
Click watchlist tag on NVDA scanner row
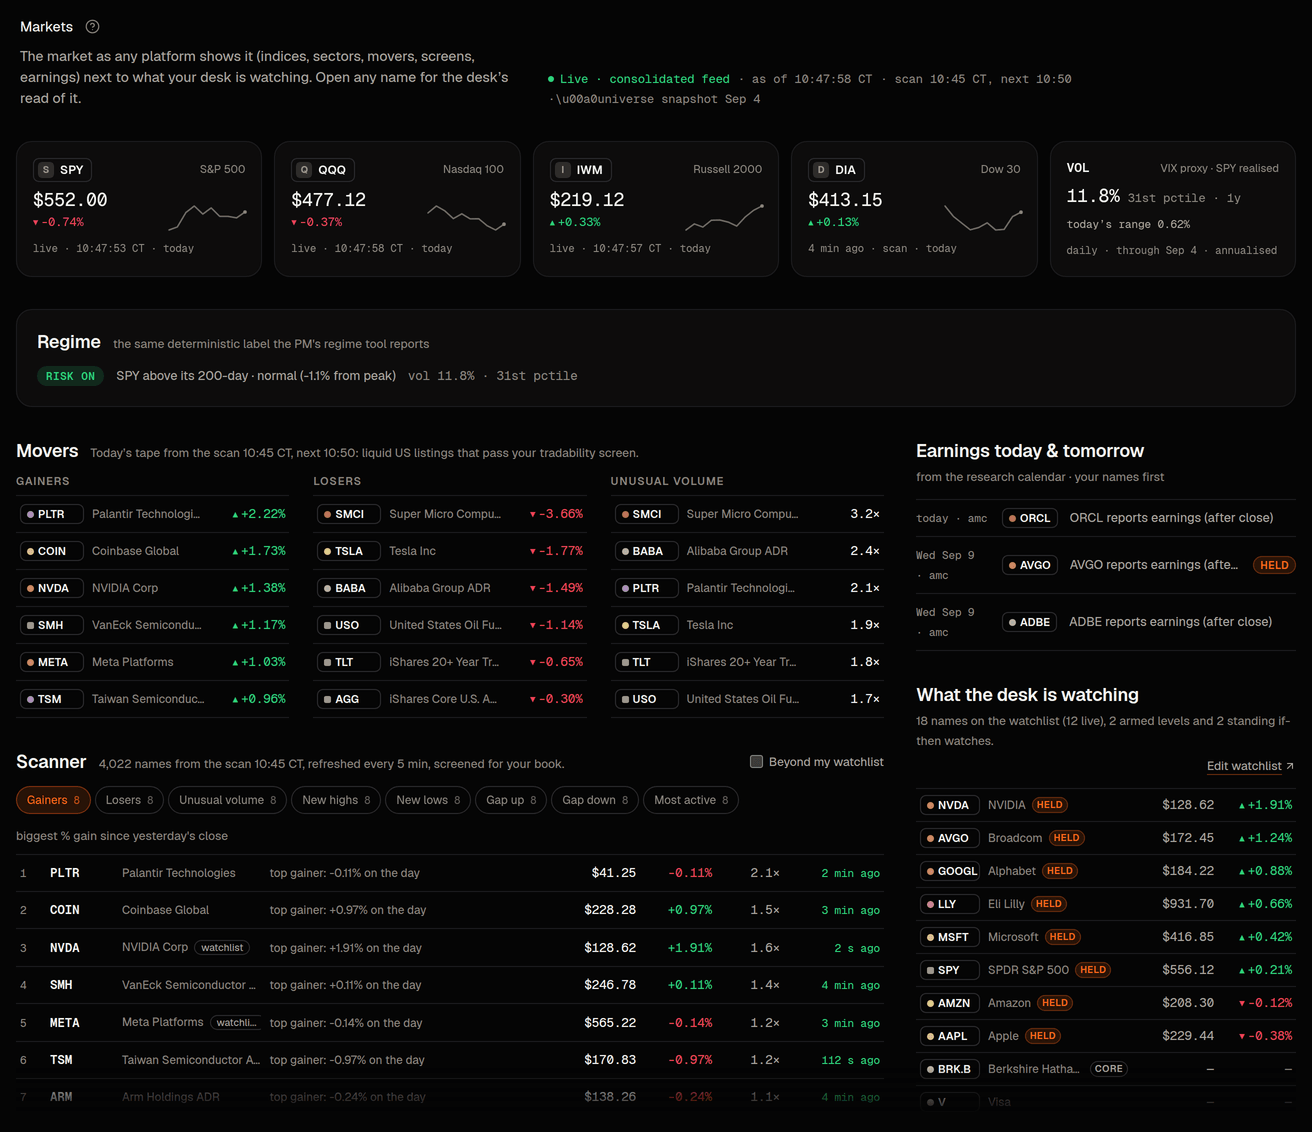point(222,947)
